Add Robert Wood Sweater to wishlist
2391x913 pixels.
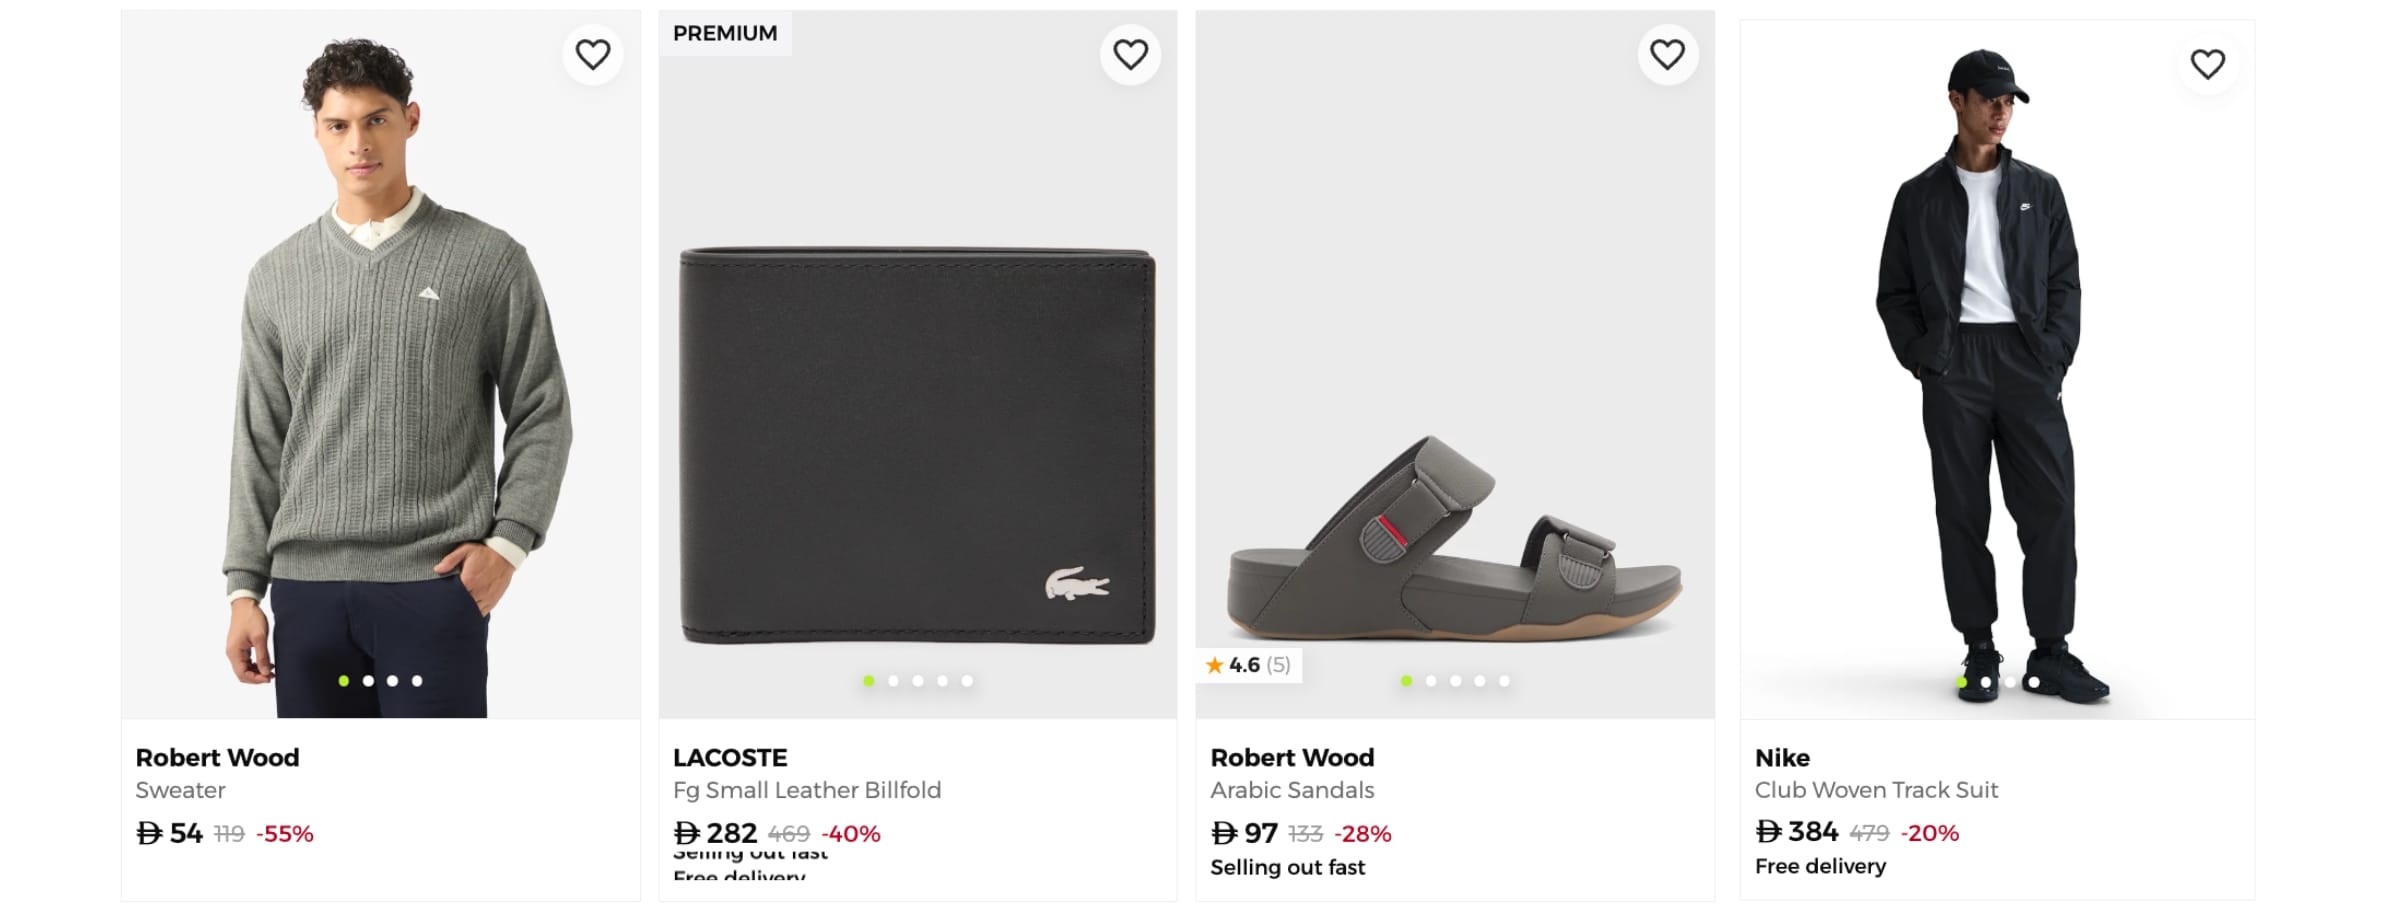pyautogui.click(x=593, y=54)
